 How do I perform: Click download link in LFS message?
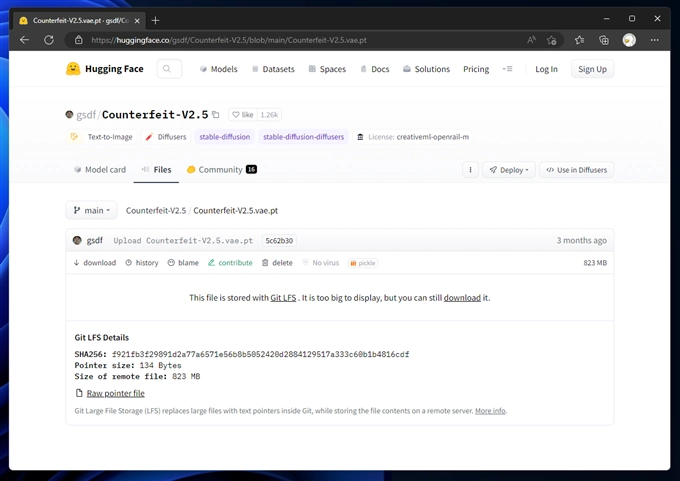[x=462, y=298]
